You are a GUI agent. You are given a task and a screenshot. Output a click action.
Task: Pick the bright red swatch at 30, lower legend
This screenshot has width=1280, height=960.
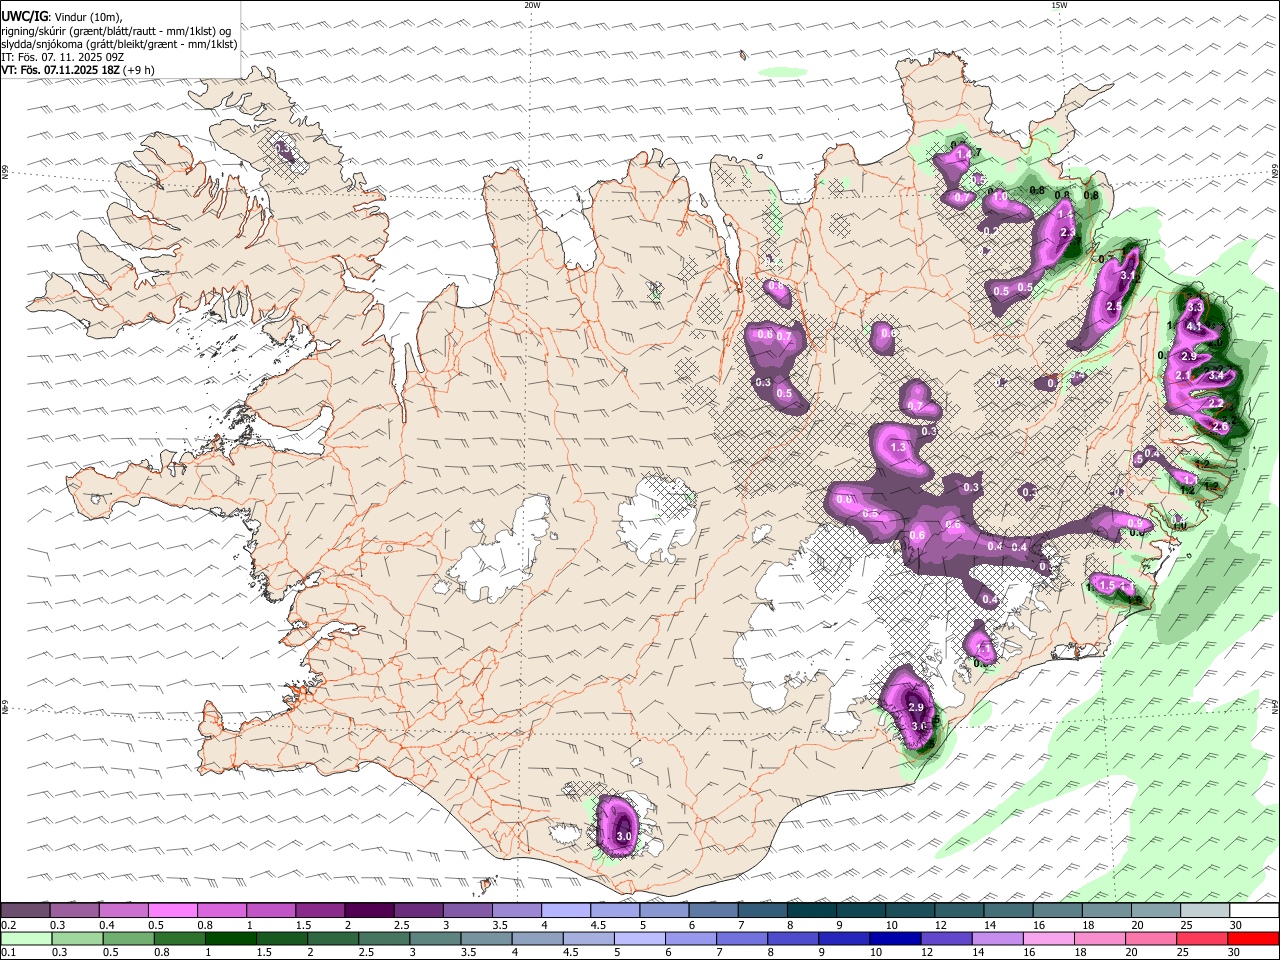point(1254,939)
